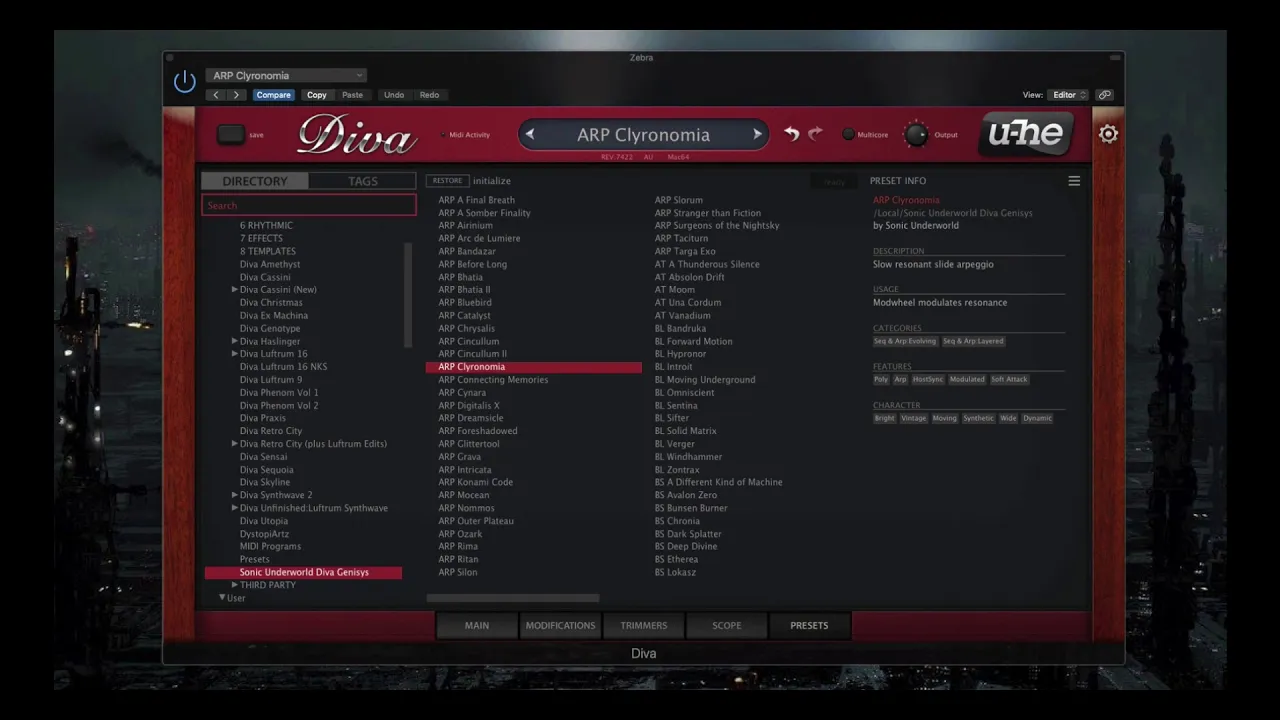Click the Undo button in host toolbar
1280x720 pixels.
[x=394, y=95]
